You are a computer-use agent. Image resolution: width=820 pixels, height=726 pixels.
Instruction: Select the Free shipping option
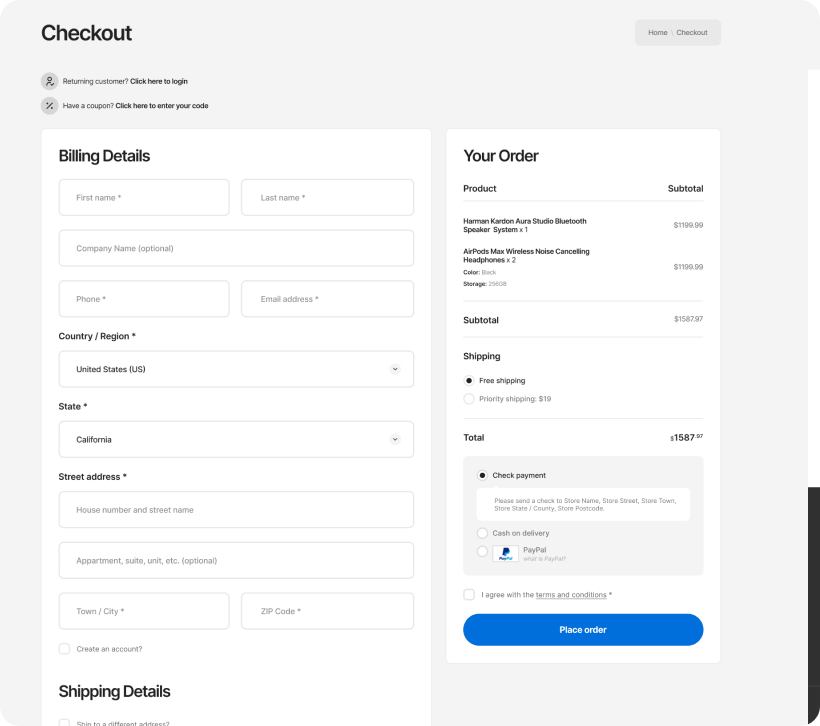(469, 380)
